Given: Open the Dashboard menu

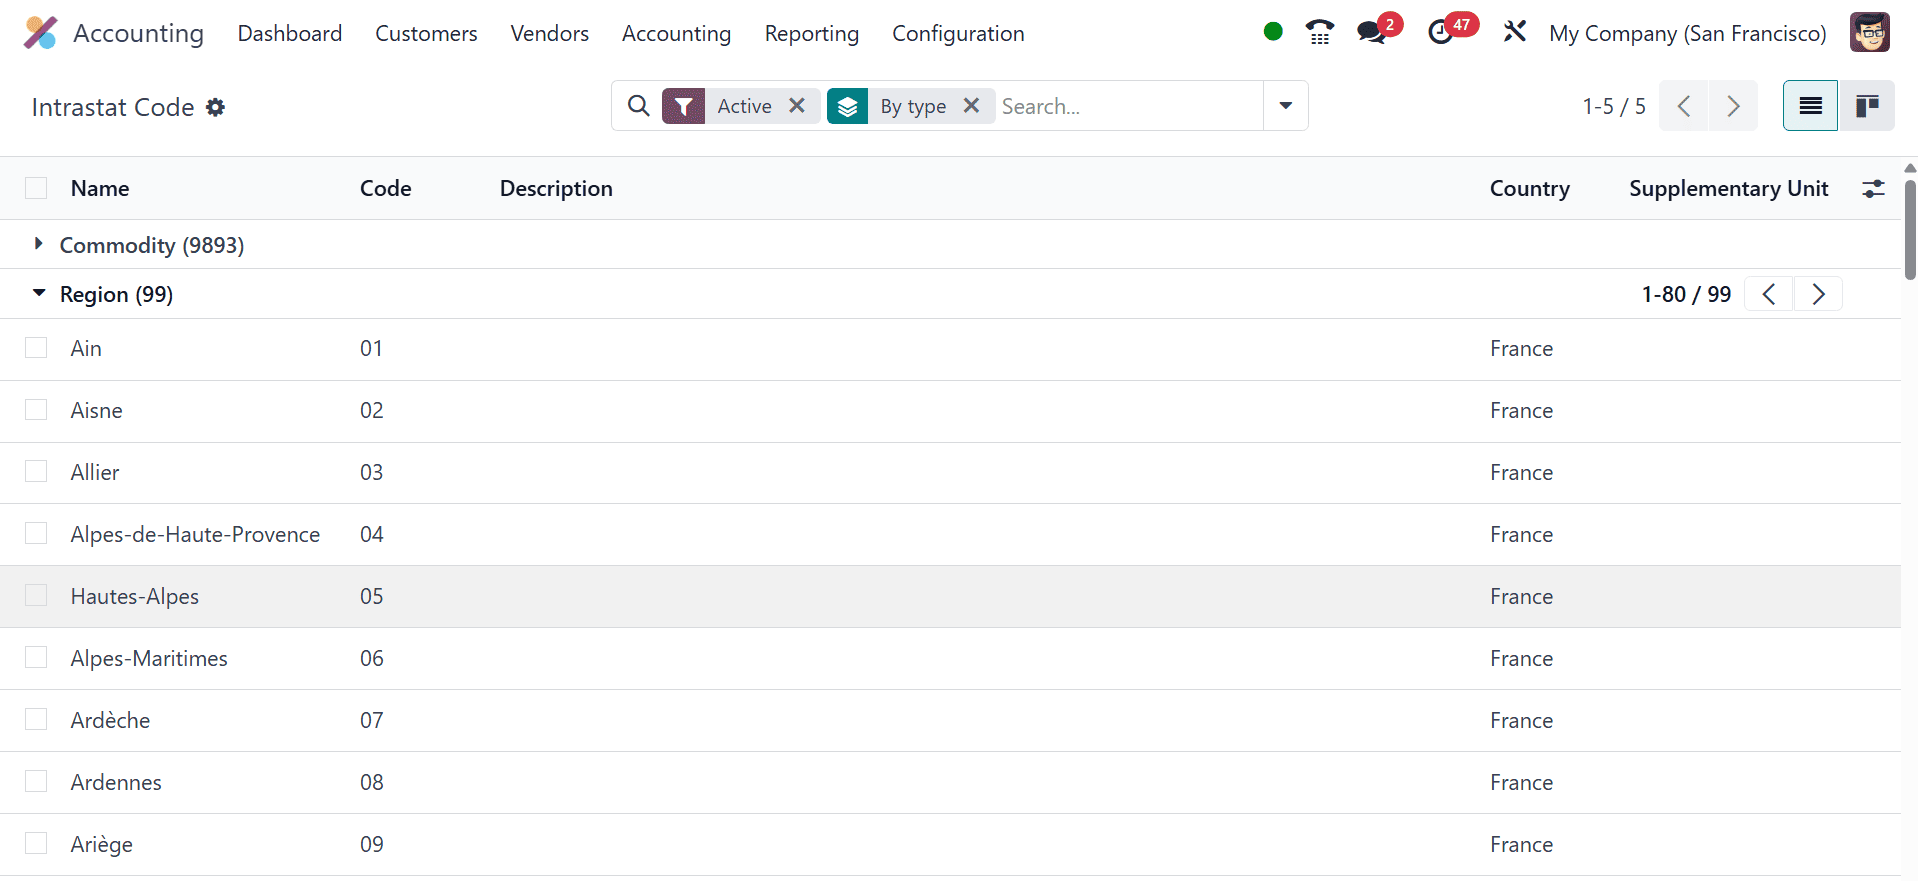Looking at the screenshot, I should (x=290, y=33).
